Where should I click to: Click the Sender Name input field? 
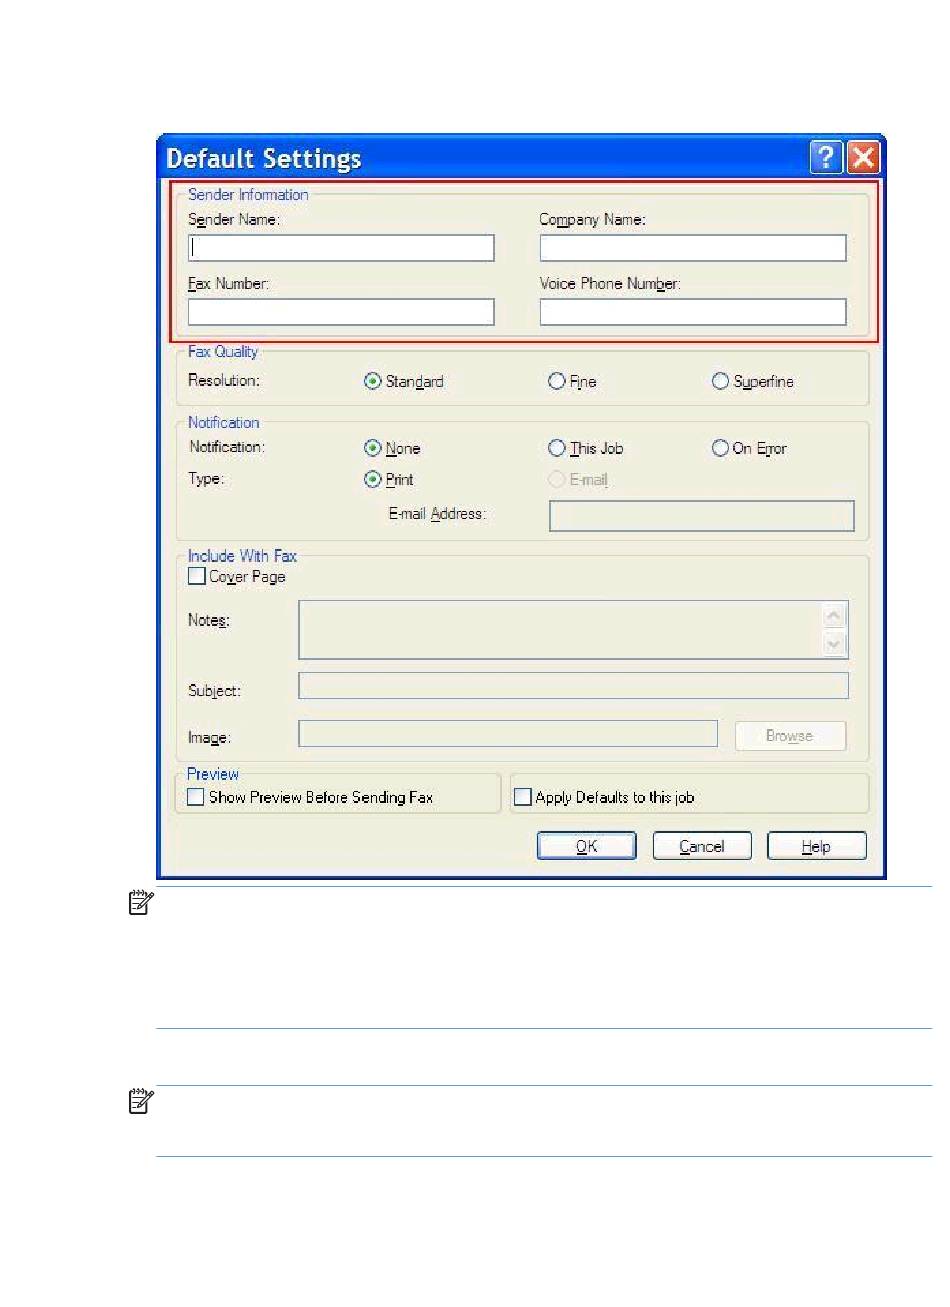click(x=341, y=248)
